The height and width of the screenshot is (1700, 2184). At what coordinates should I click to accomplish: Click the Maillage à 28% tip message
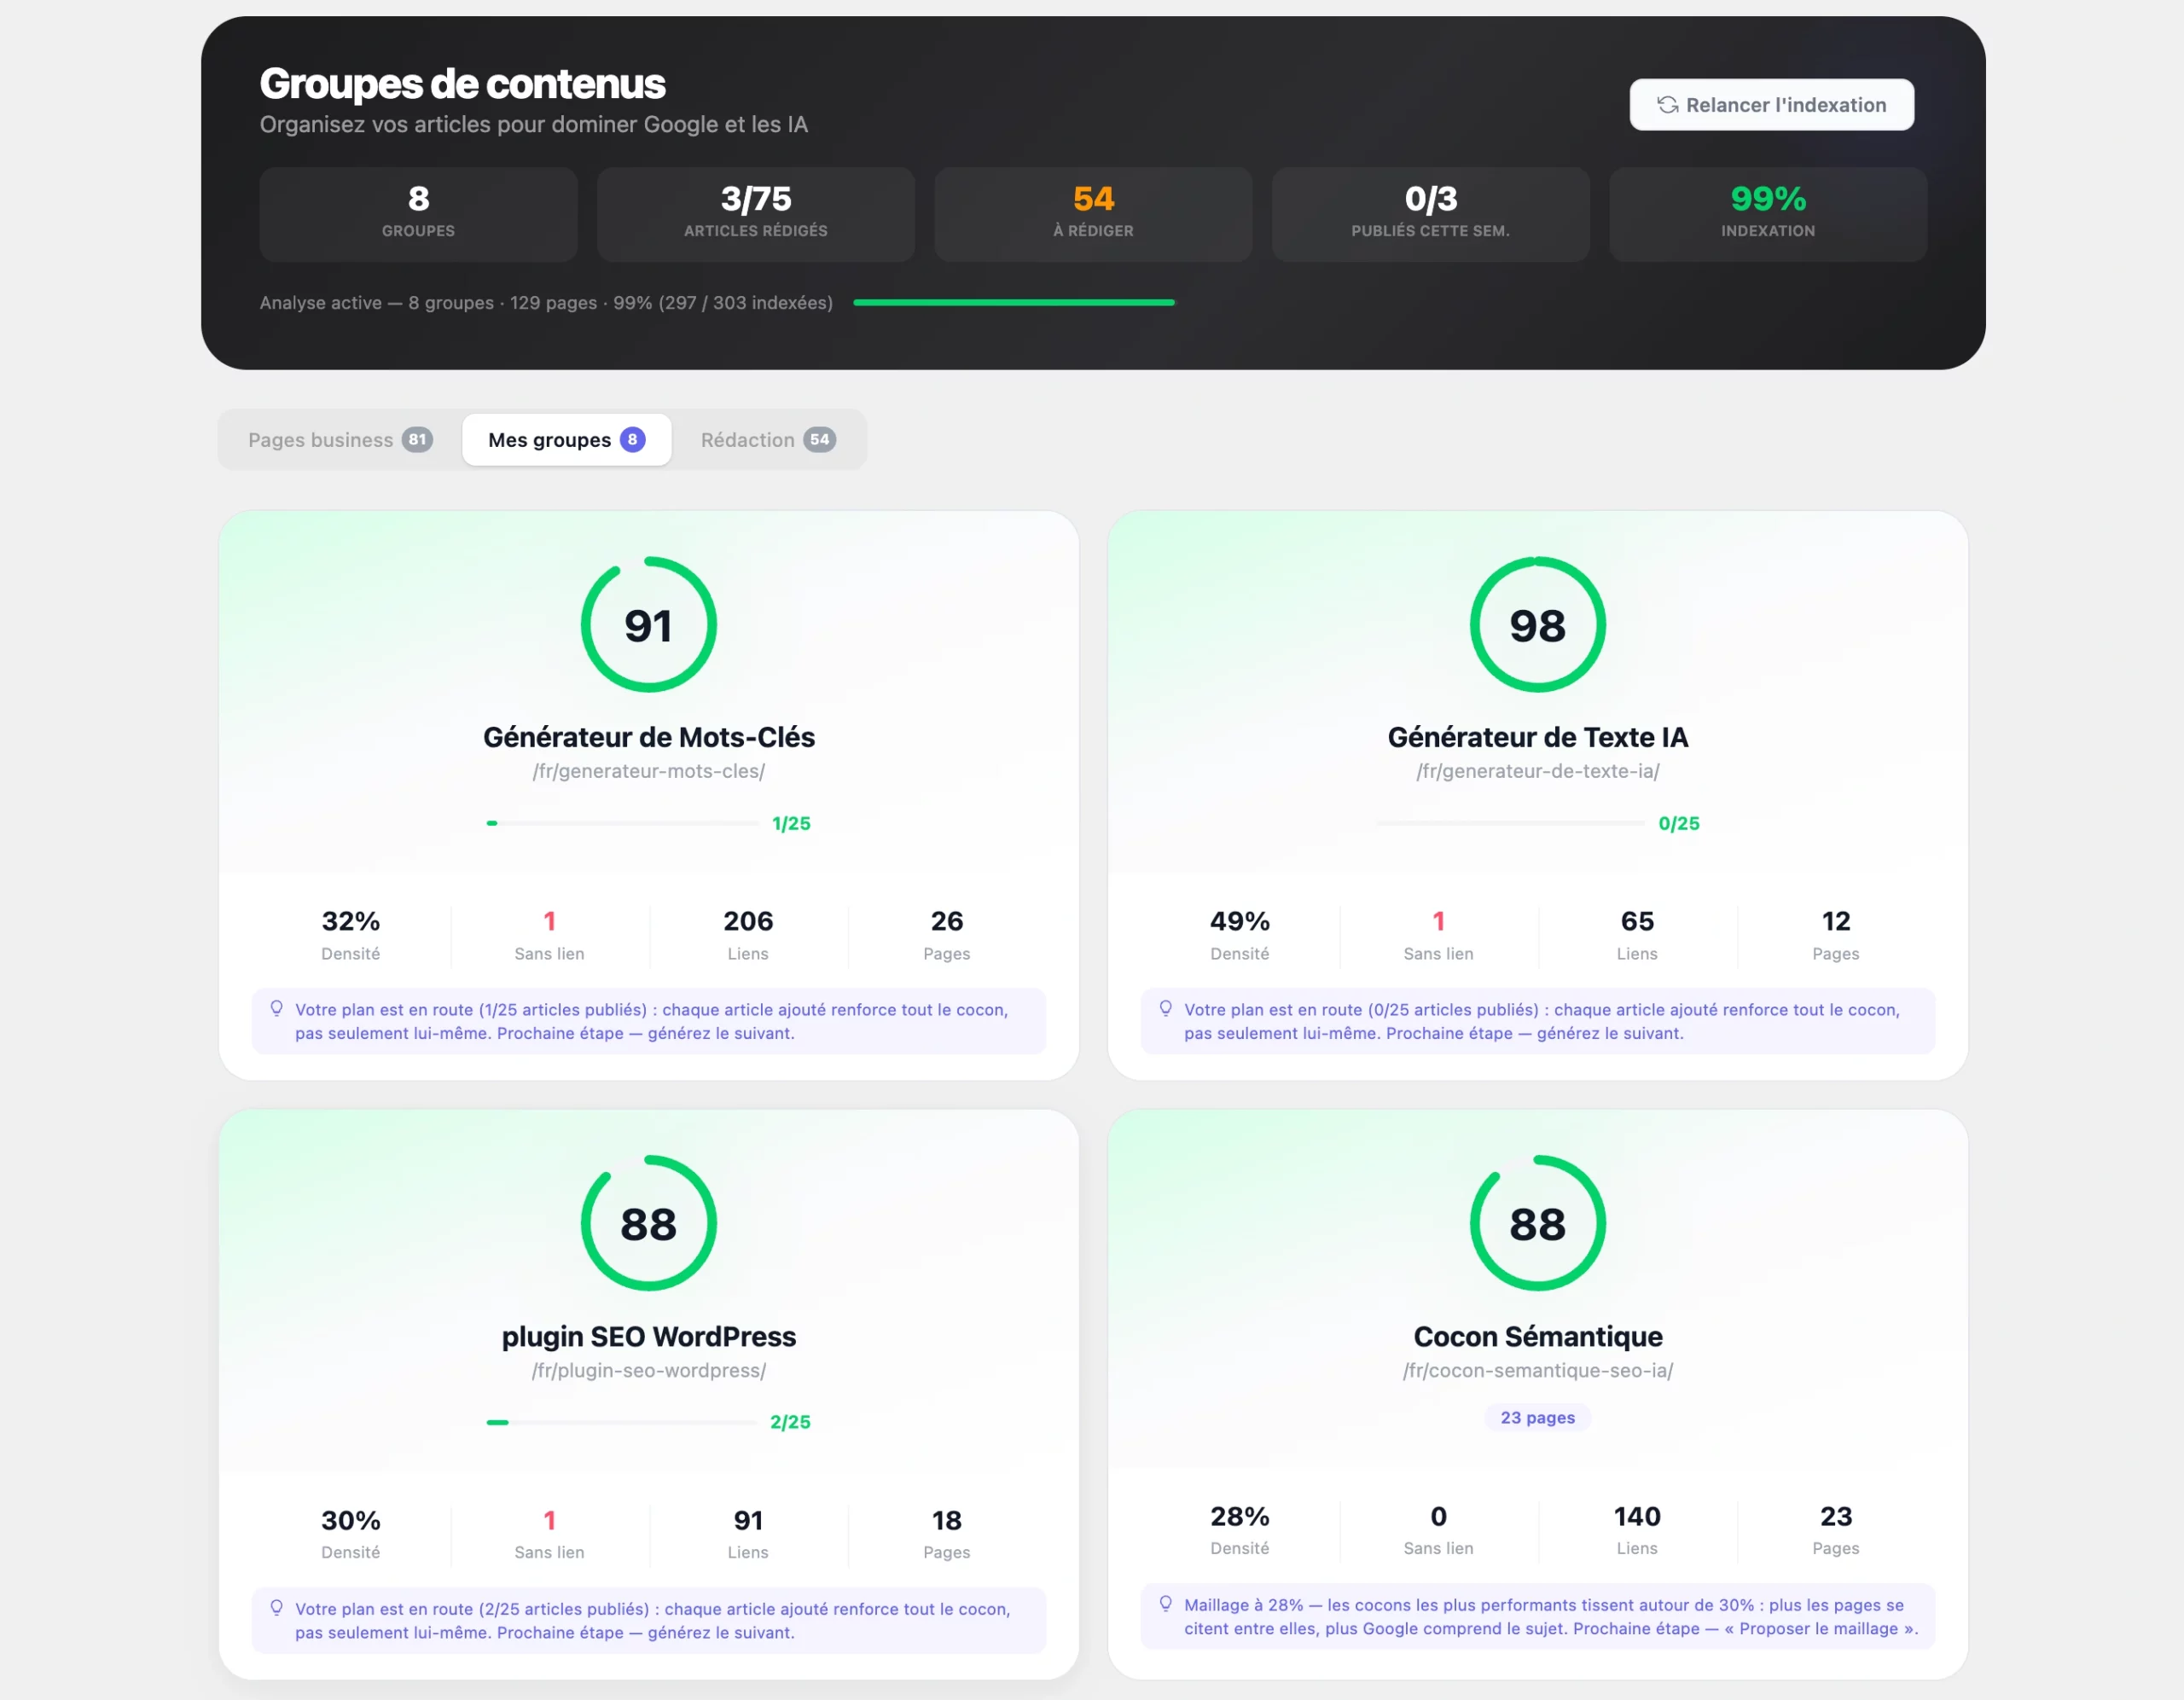point(1538,1616)
